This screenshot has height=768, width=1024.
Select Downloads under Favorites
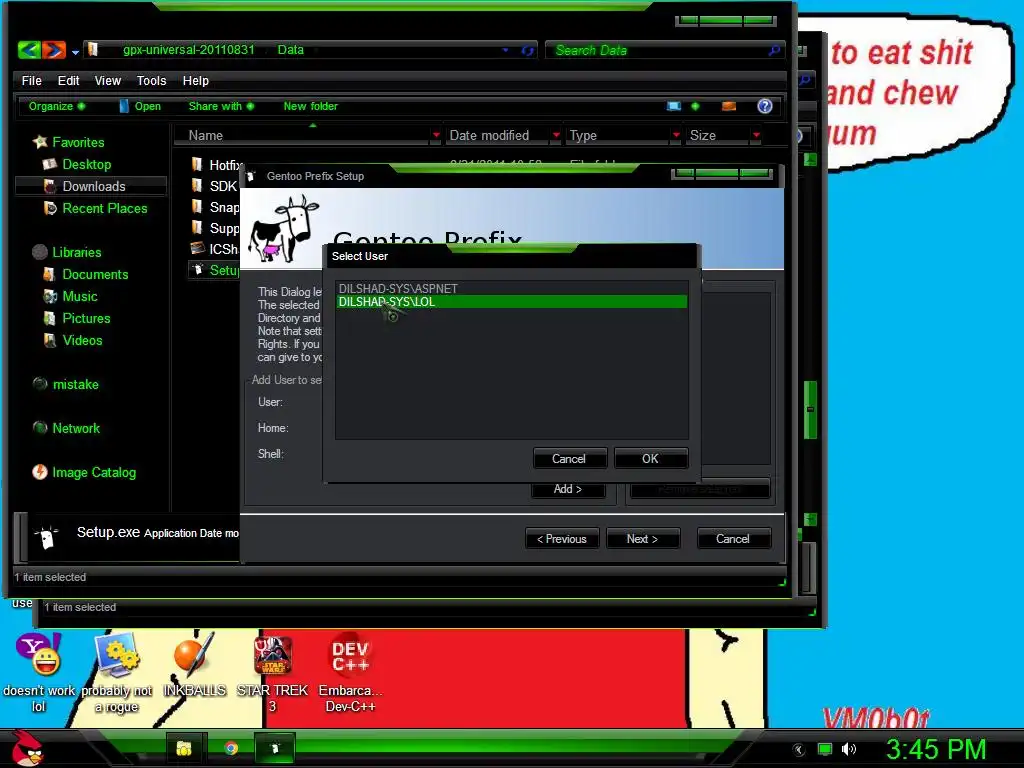[x=94, y=186]
